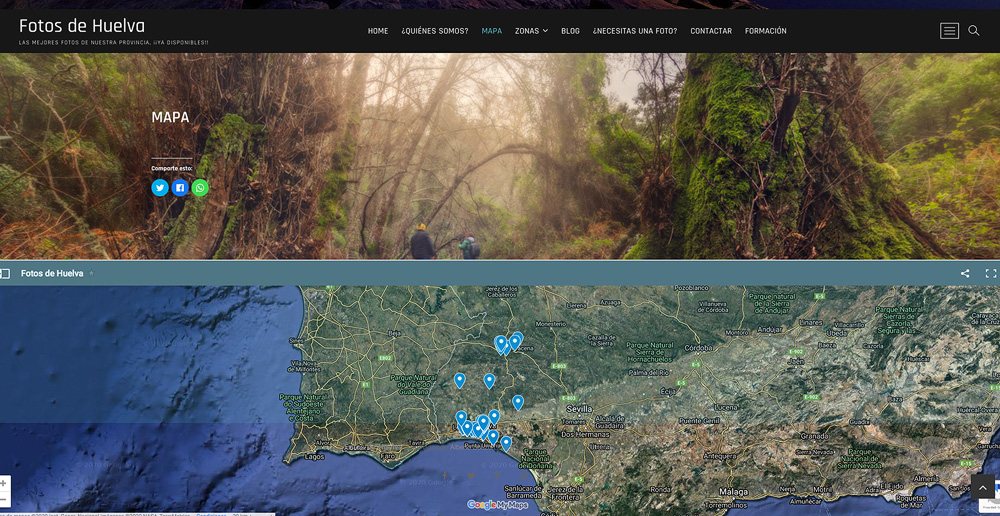Image resolution: width=1000 pixels, height=516 pixels.
Task: Click the Dos Hermanas map label
Action: click(x=584, y=434)
